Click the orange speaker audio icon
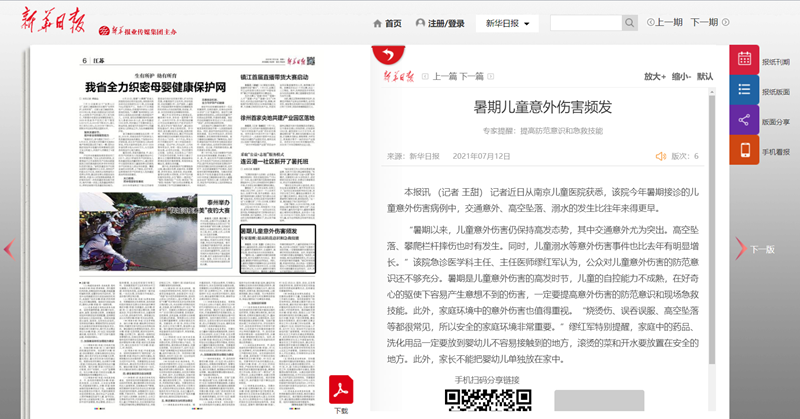 [661, 156]
